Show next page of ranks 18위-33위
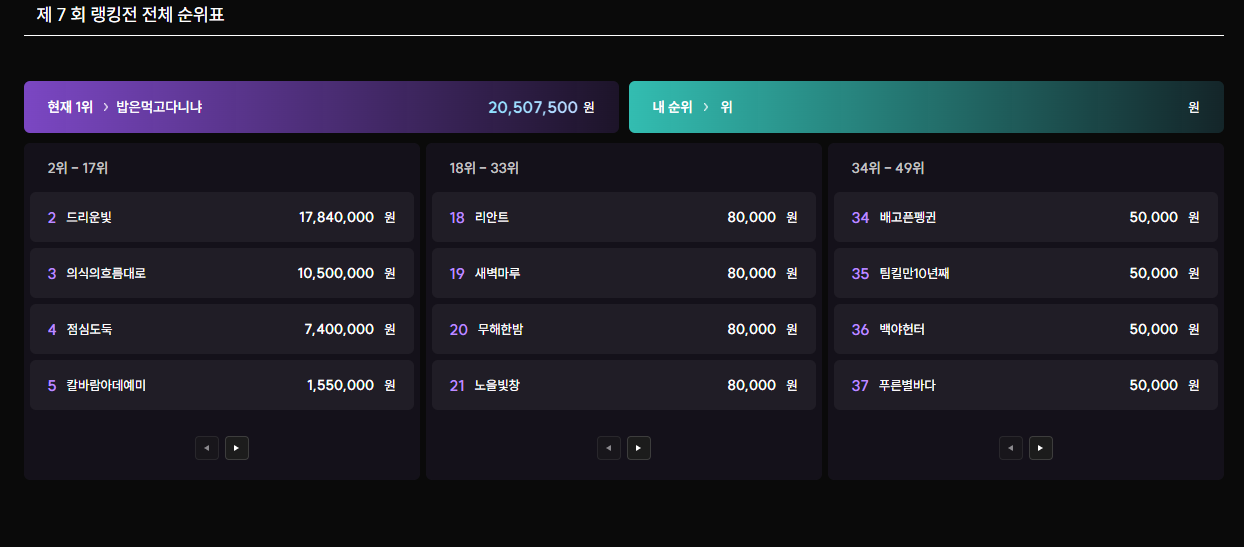 (639, 448)
